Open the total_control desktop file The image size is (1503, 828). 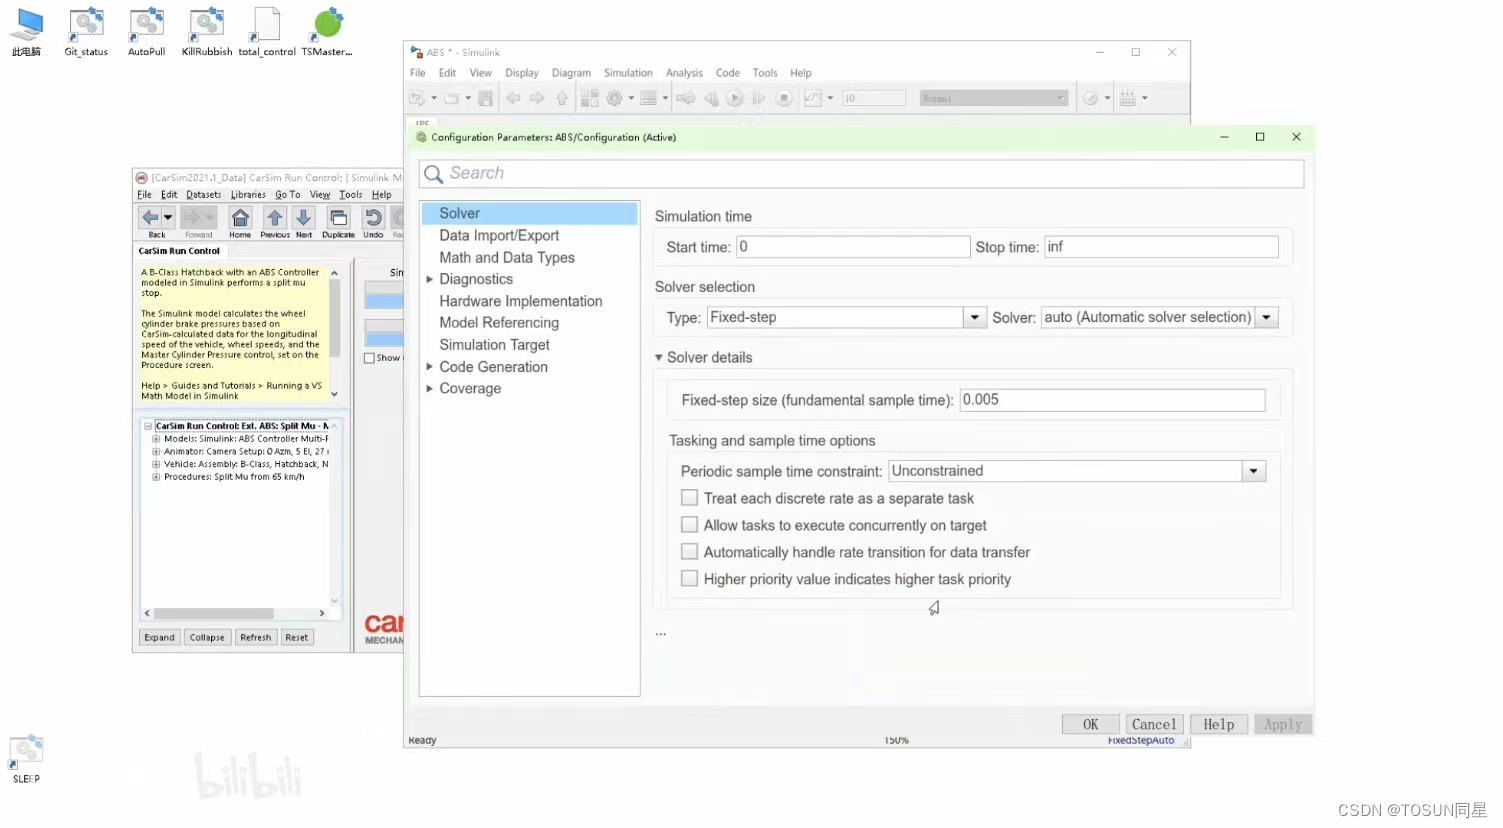tap(267, 32)
